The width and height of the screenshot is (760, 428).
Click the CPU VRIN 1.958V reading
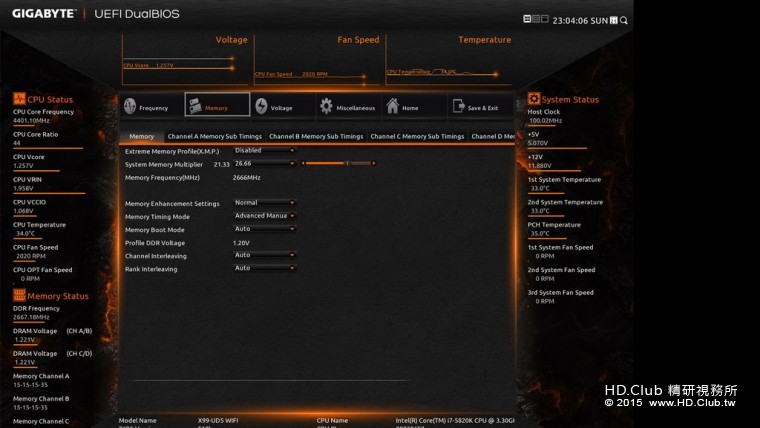pos(23,188)
